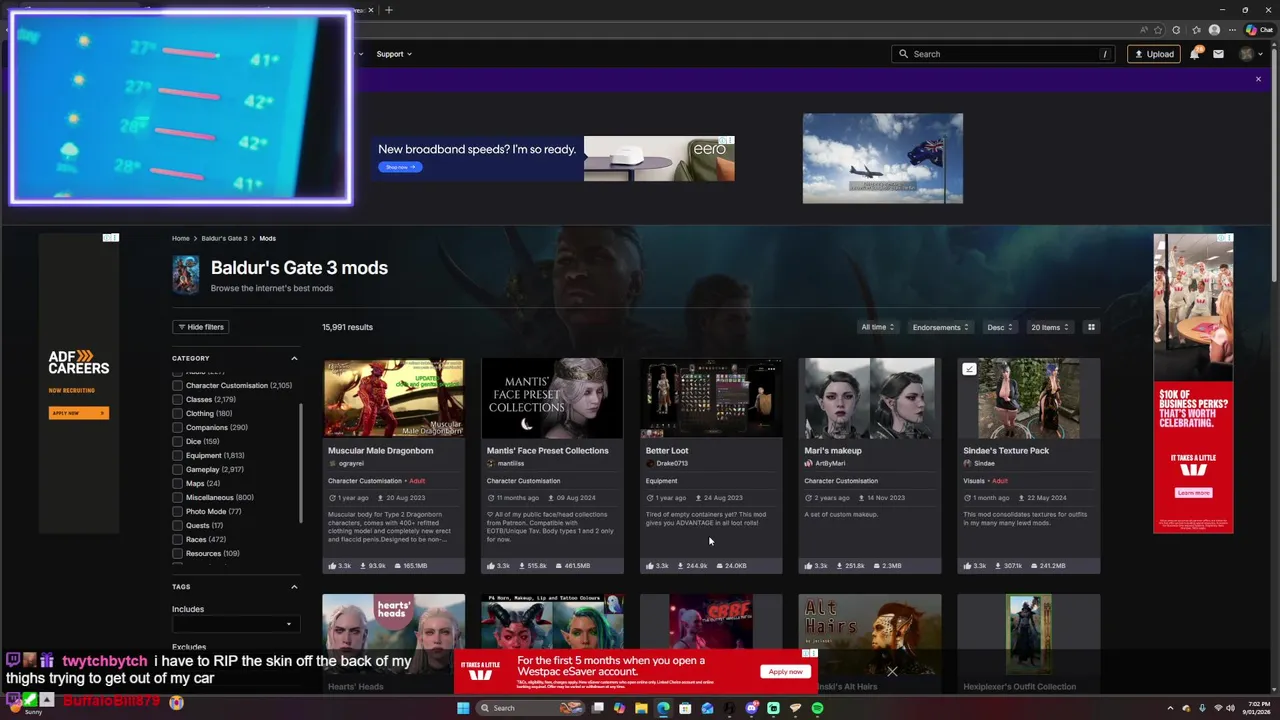Click the Upload button
This screenshot has width=1280, height=720.
click(1154, 54)
